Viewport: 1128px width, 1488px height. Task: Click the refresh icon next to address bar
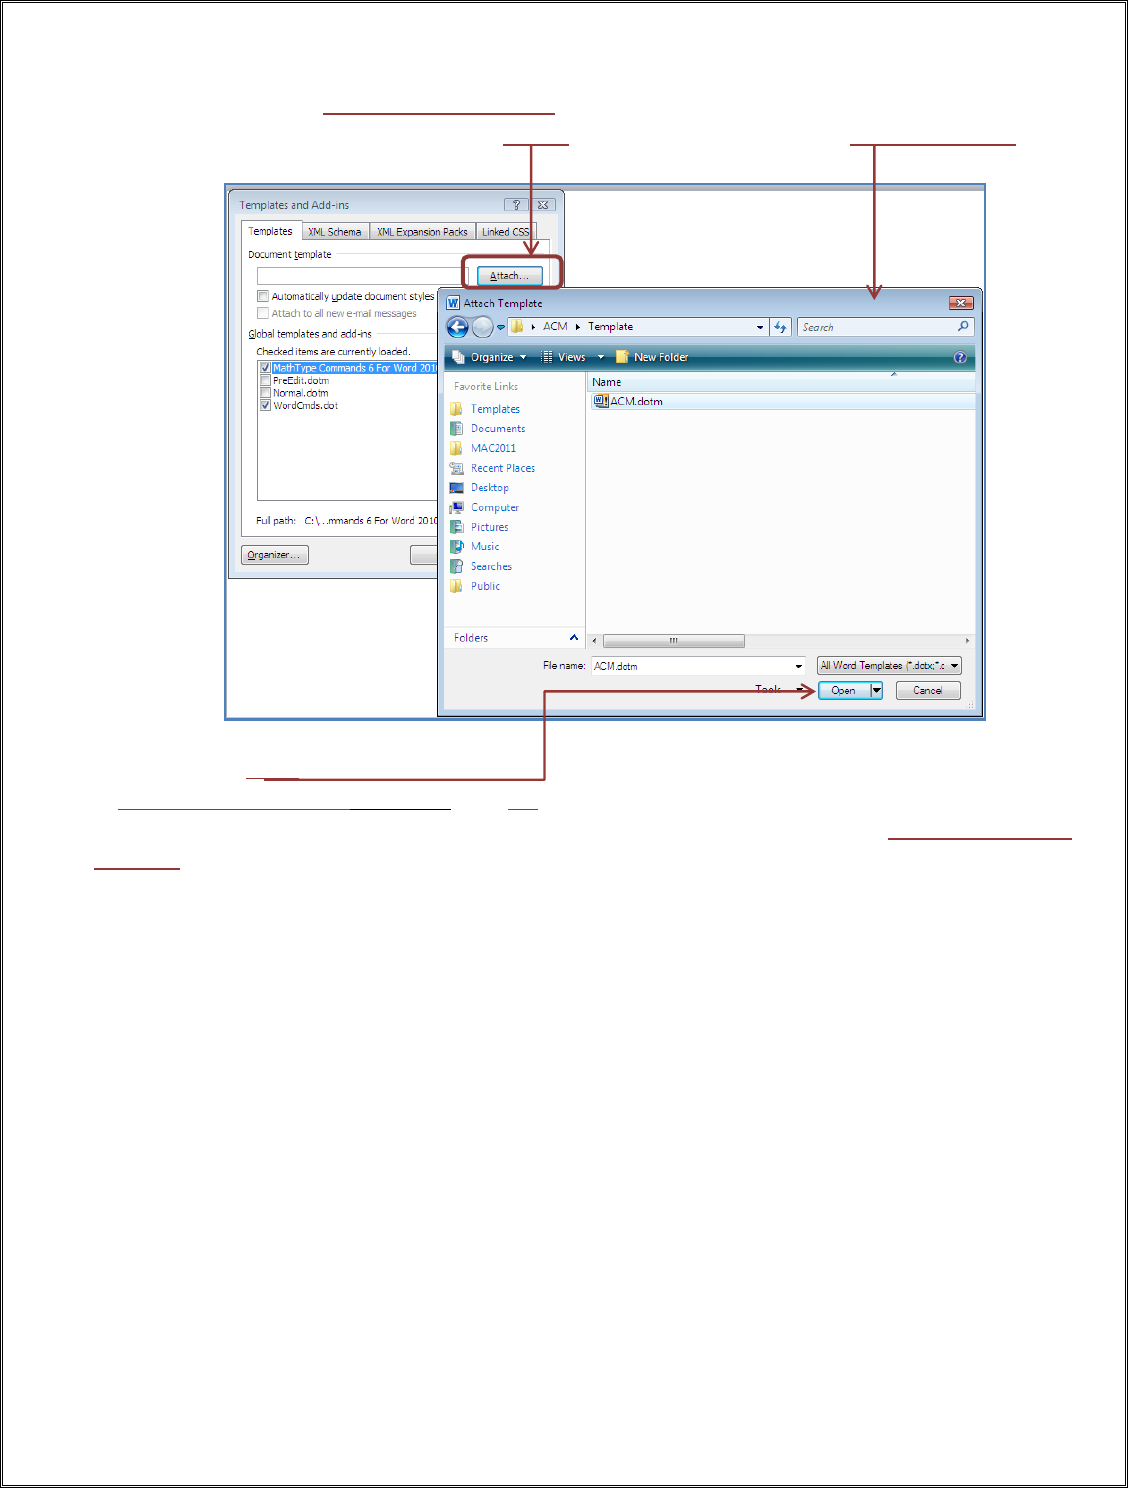[x=781, y=327]
